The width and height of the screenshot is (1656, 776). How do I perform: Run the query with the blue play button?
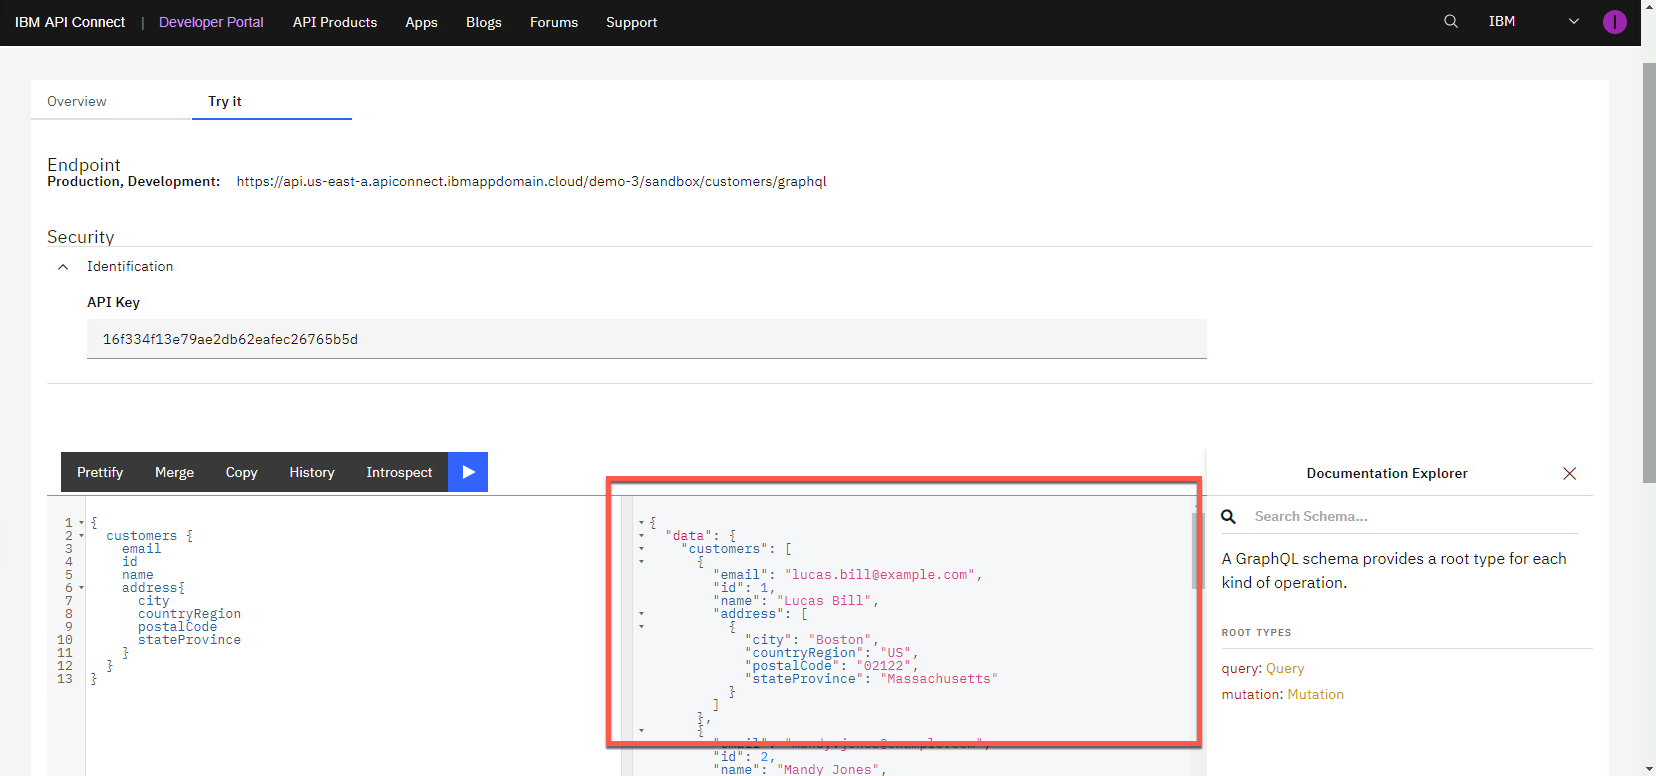[x=468, y=472]
